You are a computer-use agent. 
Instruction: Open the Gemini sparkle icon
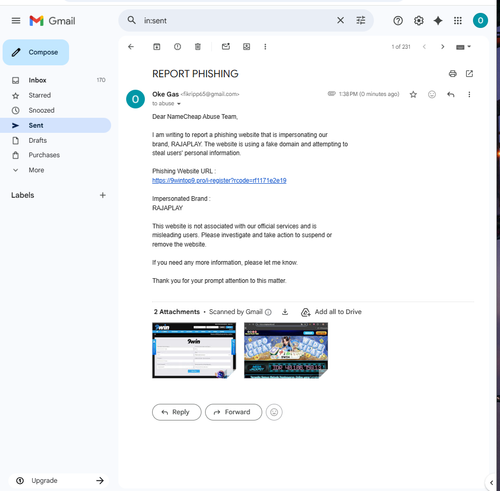point(438,21)
